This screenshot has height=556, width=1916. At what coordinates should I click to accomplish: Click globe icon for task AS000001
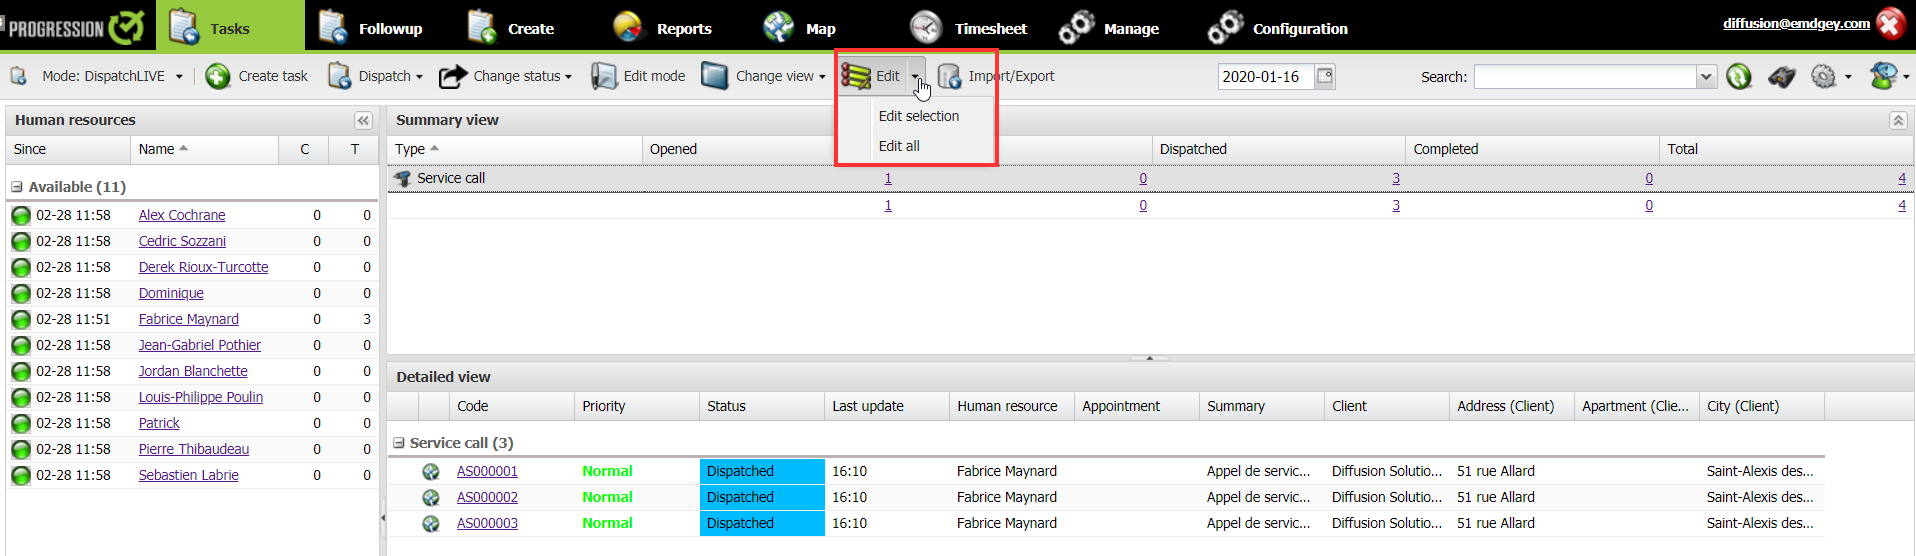point(431,472)
